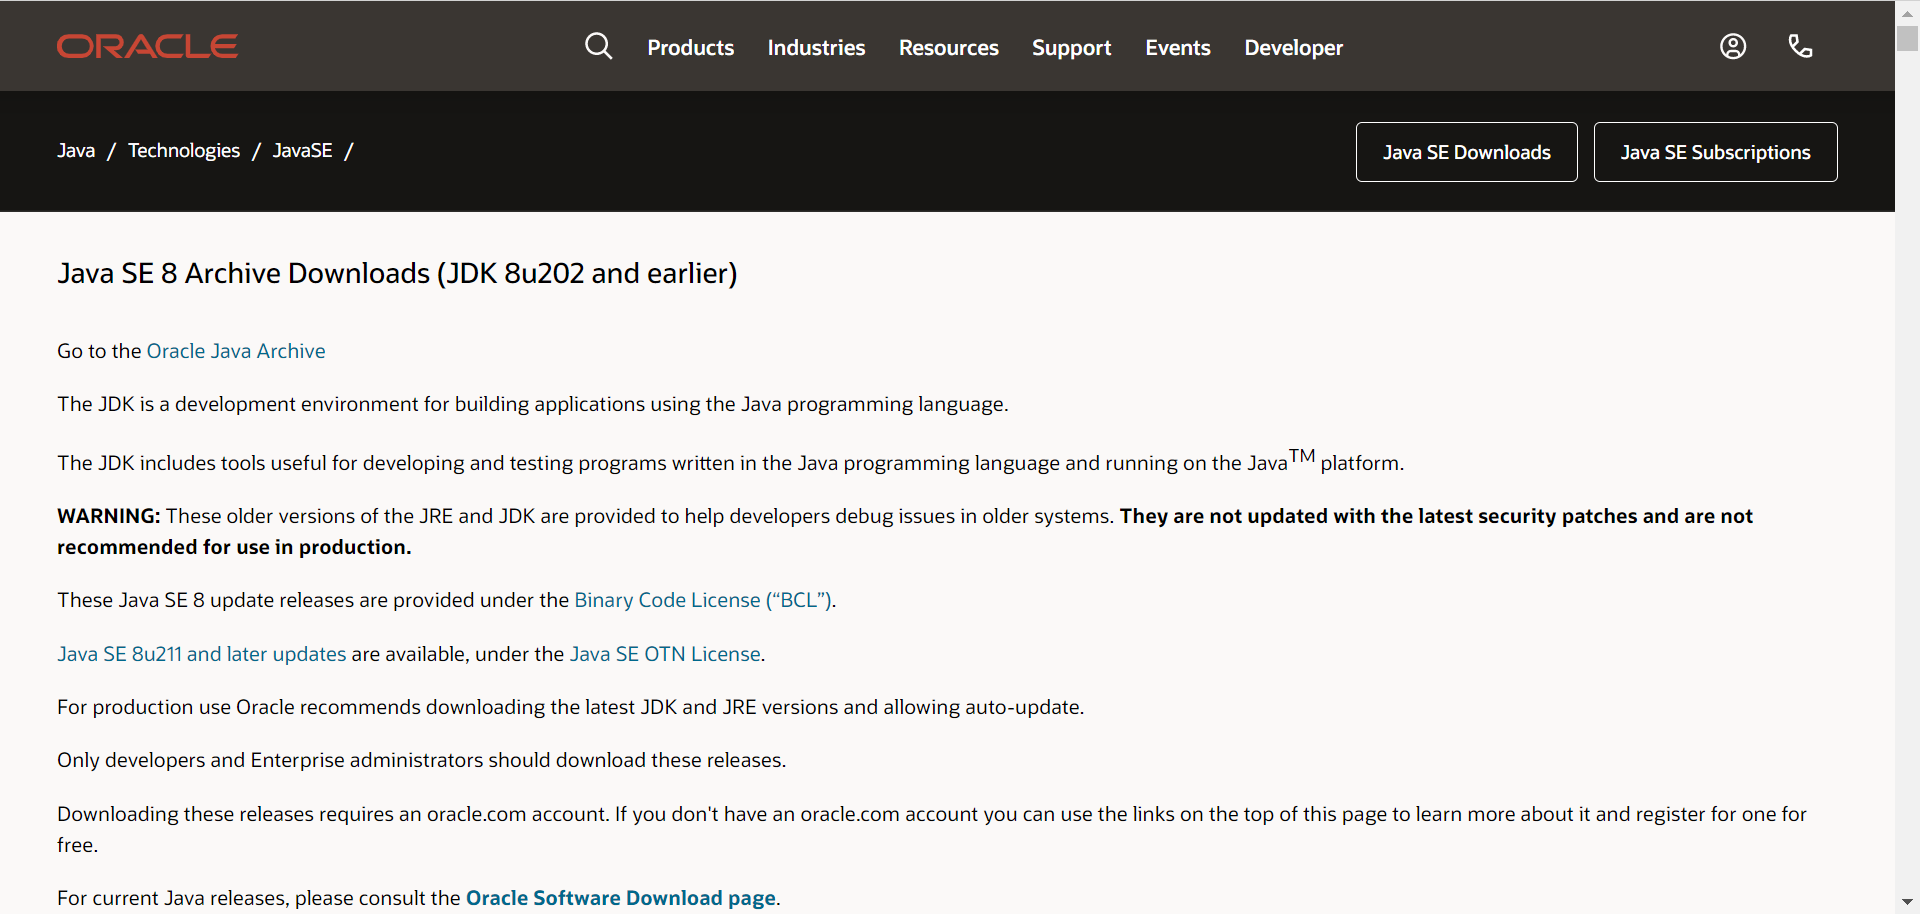Go to the JavaSE breadcrumb
The height and width of the screenshot is (914, 1920).
(302, 151)
